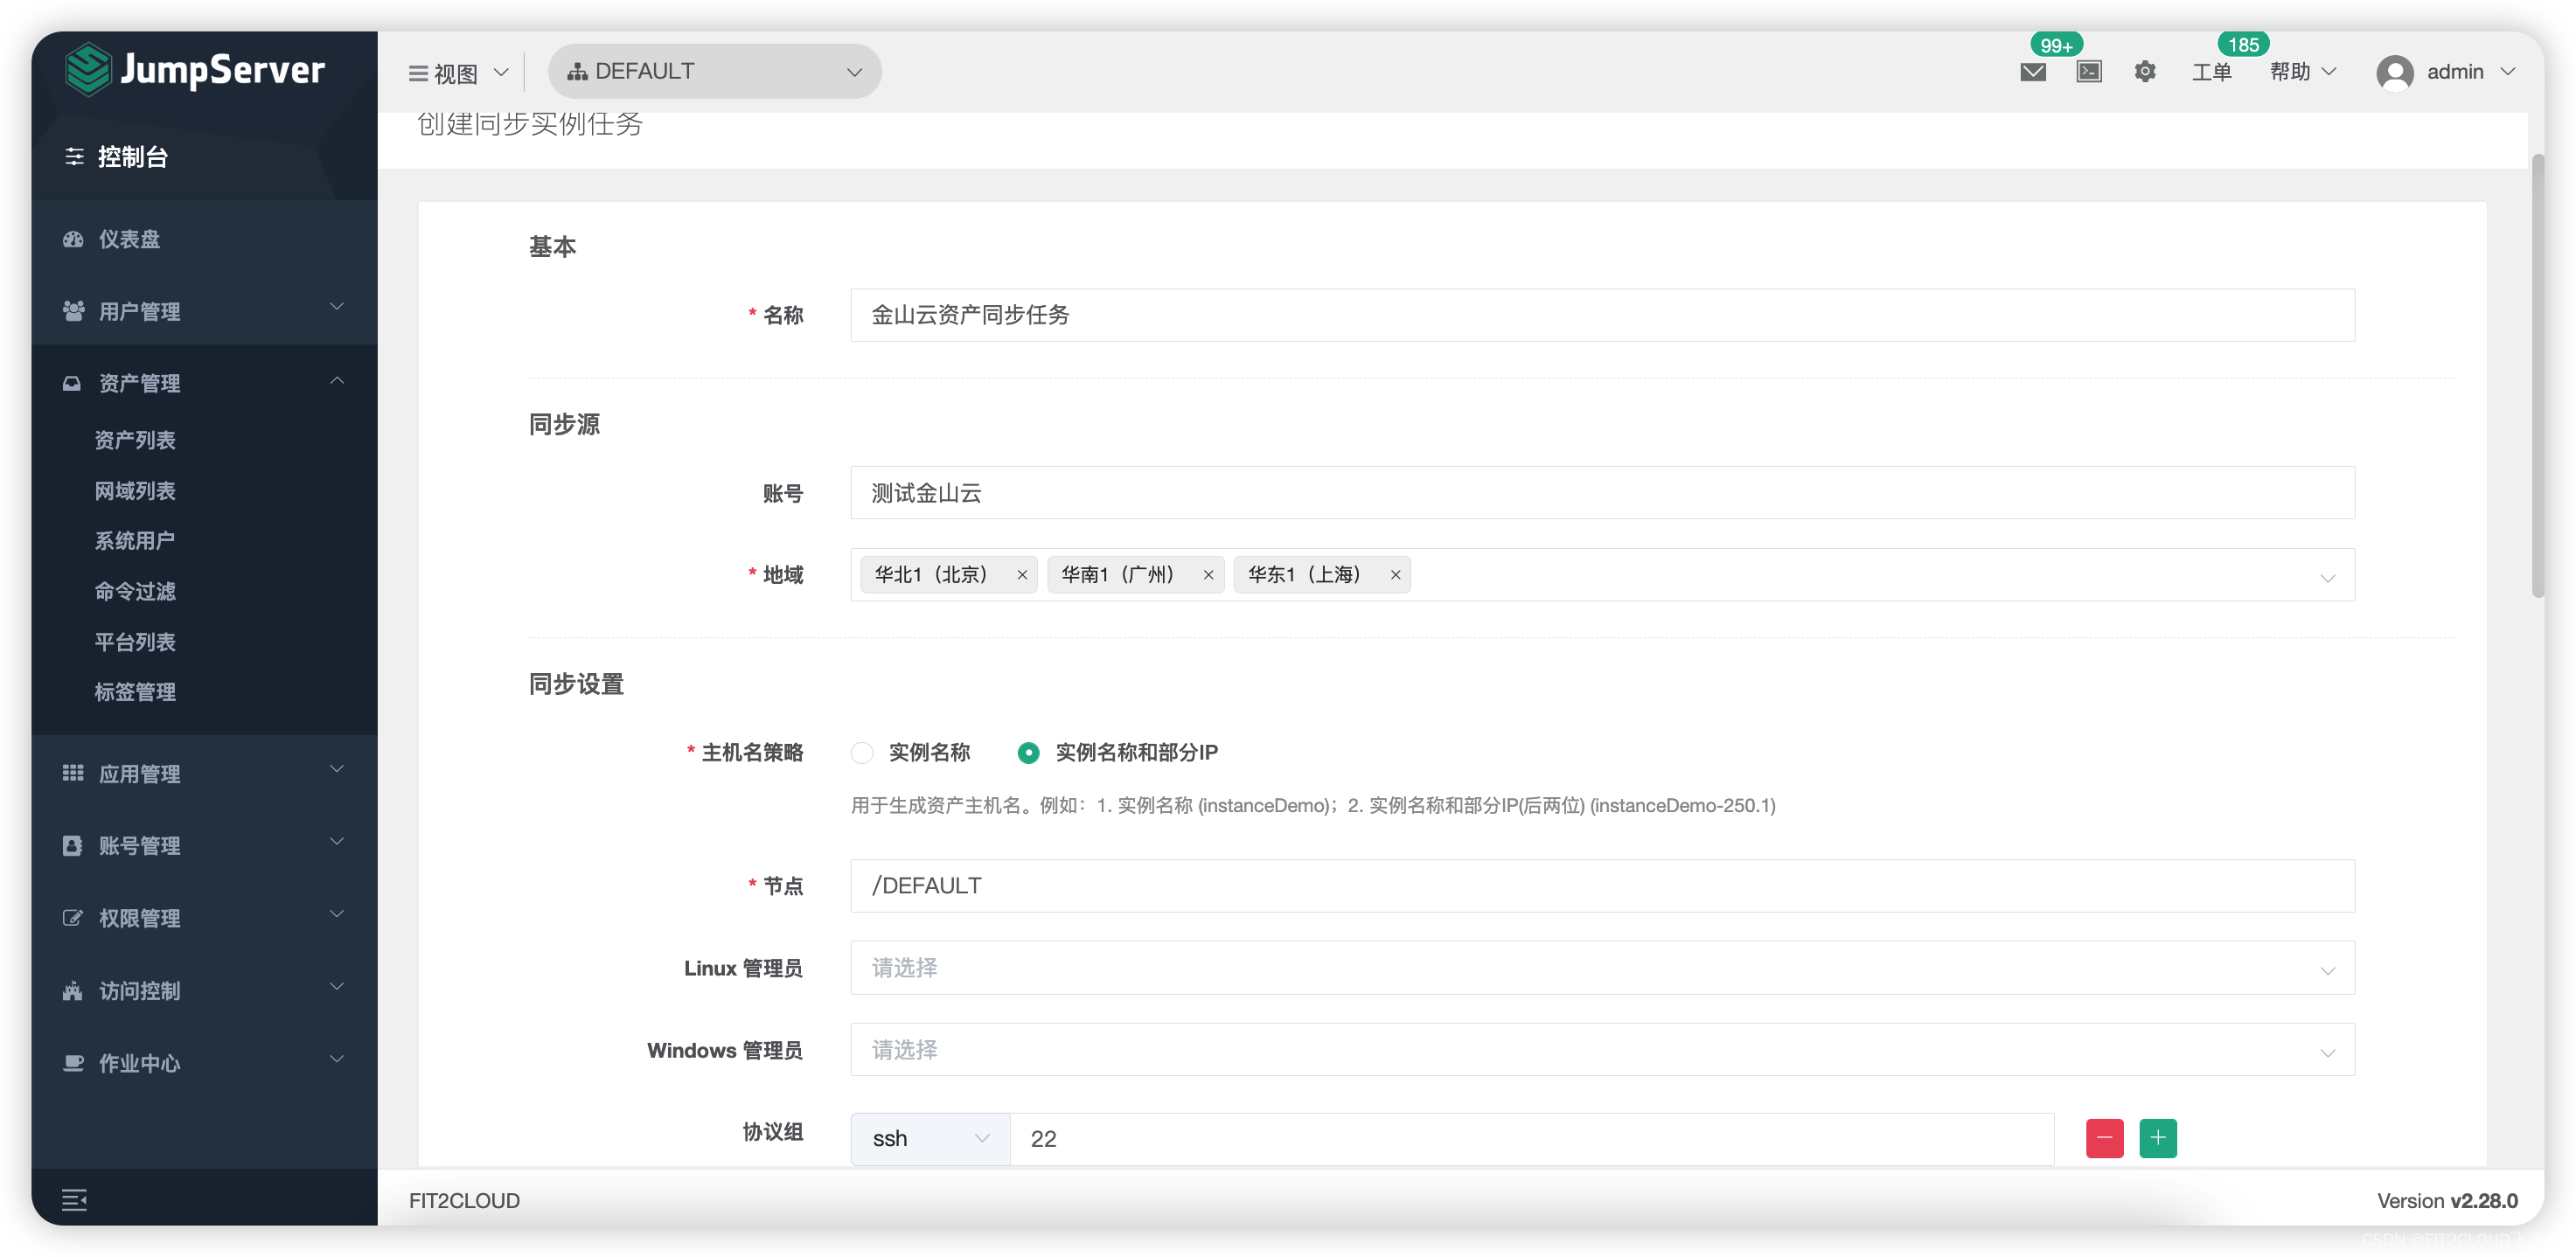Viewport: 2576px width, 1257px height.
Task: Collapse sidebar using bottom toggle icon
Action: tap(74, 1199)
